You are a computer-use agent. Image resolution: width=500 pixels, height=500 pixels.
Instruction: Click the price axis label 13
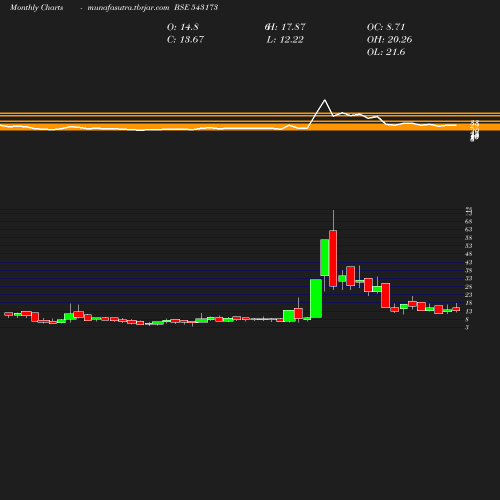[468, 311]
